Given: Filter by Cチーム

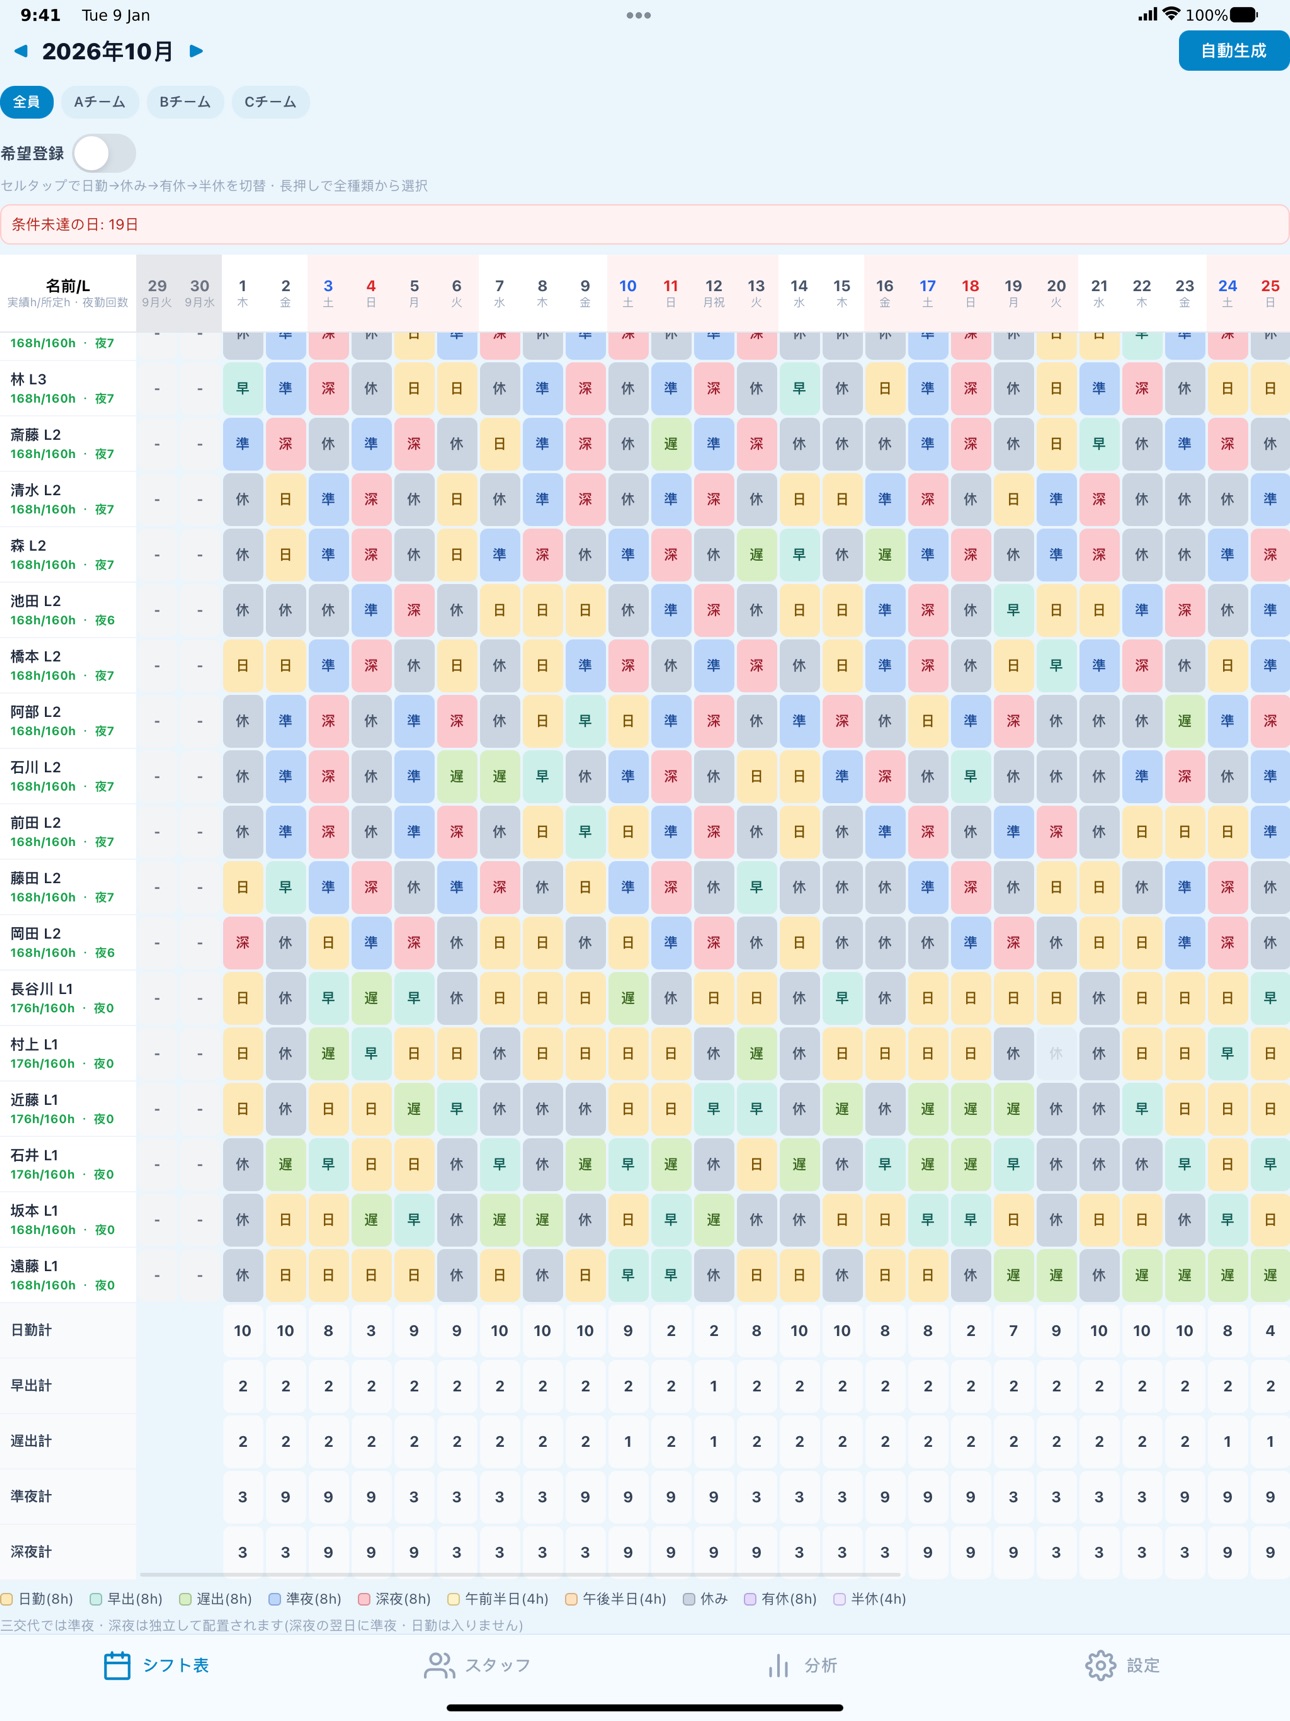Looking at the screenshot, I should pos(270,102).
